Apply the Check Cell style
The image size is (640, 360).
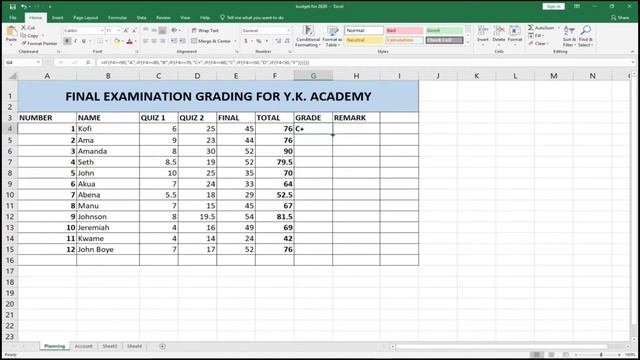(x=444, y=40)
